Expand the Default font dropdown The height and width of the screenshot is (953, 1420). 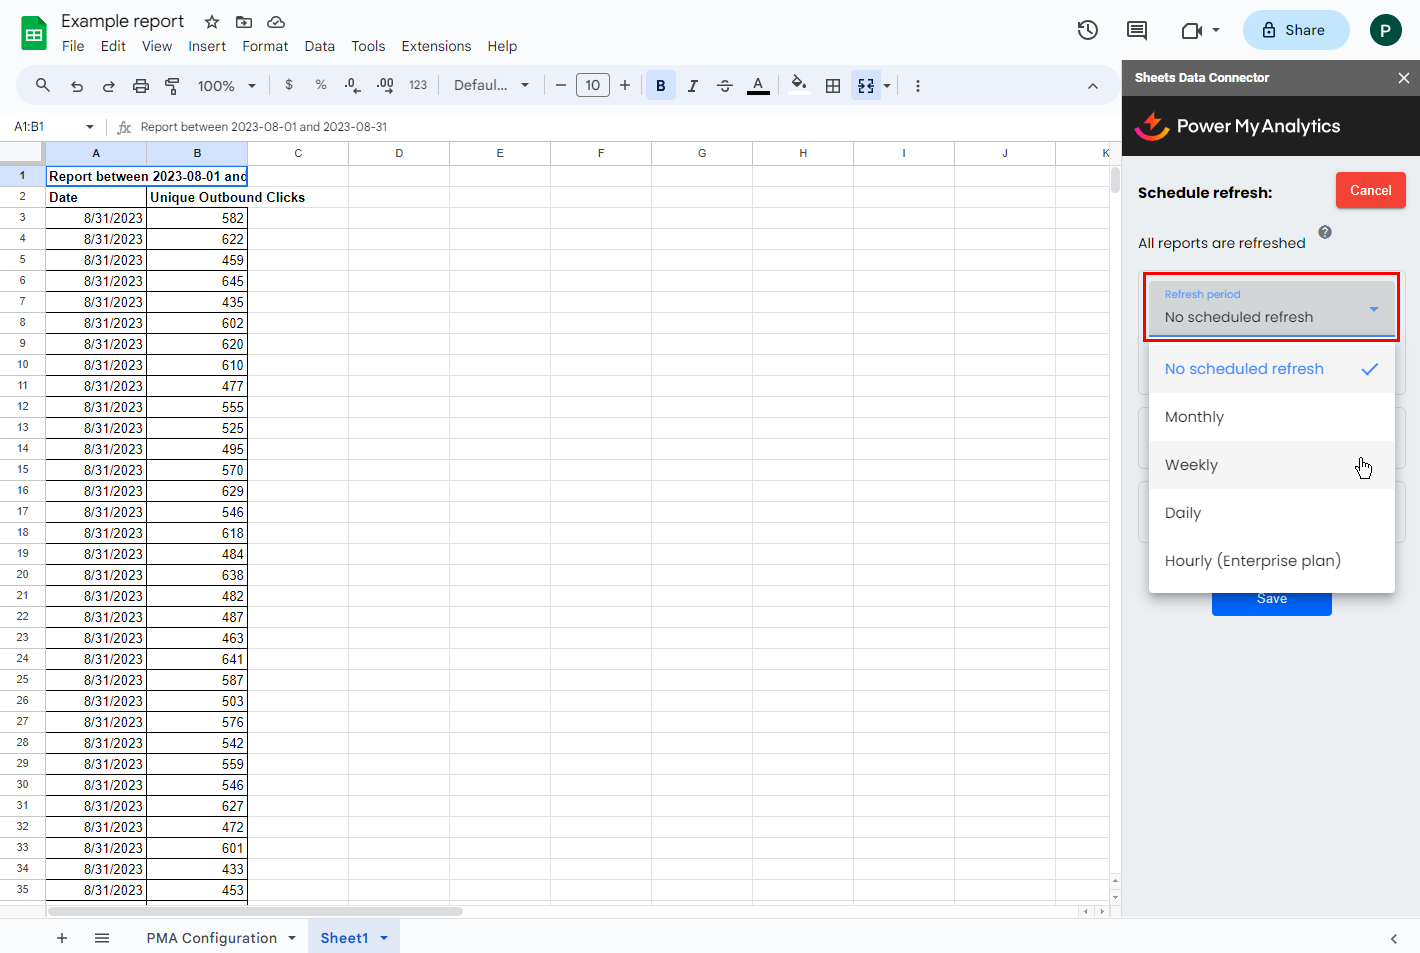pos(491,86)
